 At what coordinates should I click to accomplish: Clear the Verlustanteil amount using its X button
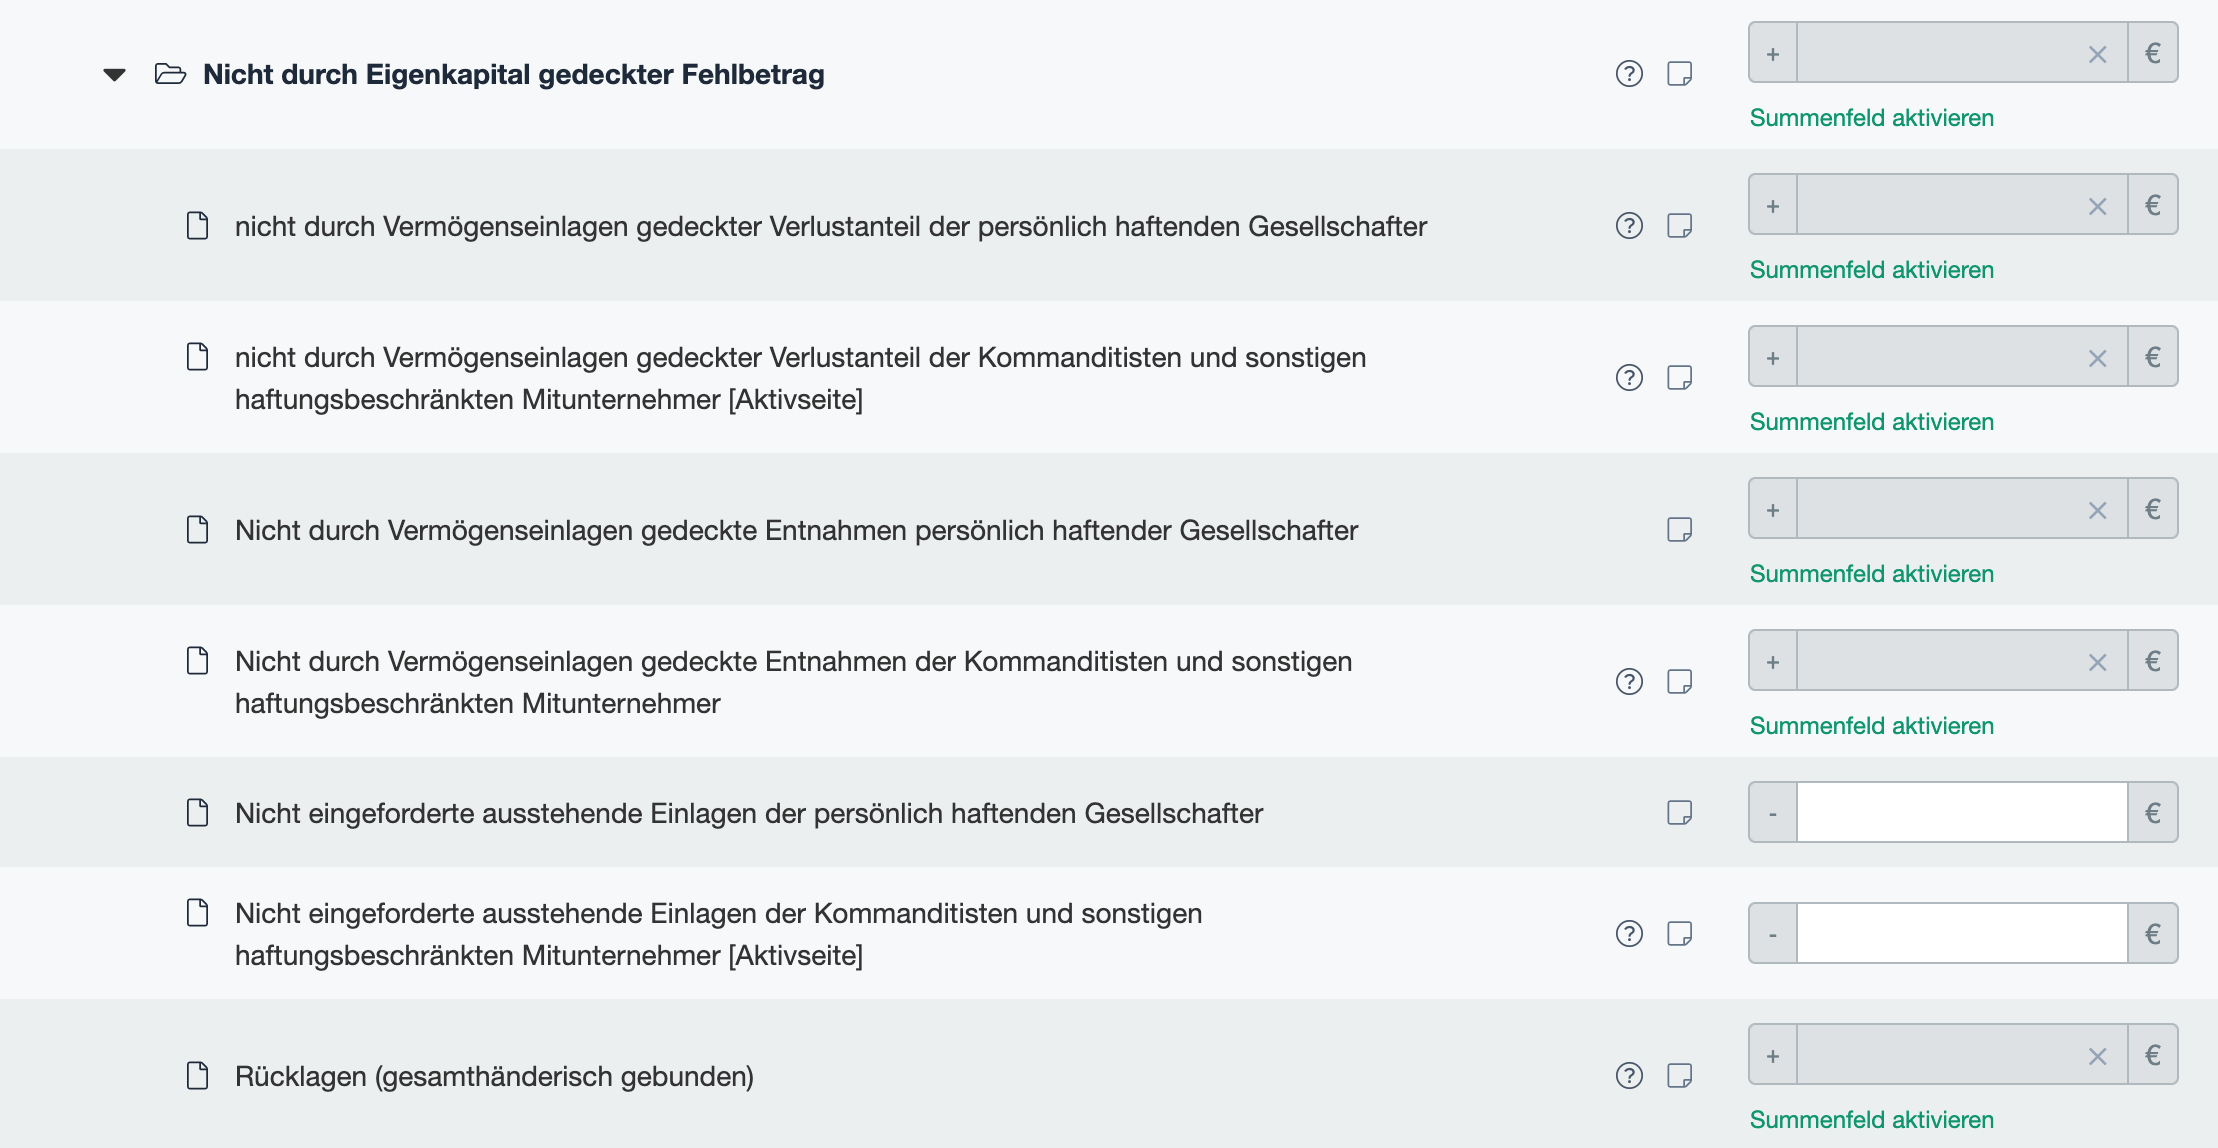pos(2097,203)
